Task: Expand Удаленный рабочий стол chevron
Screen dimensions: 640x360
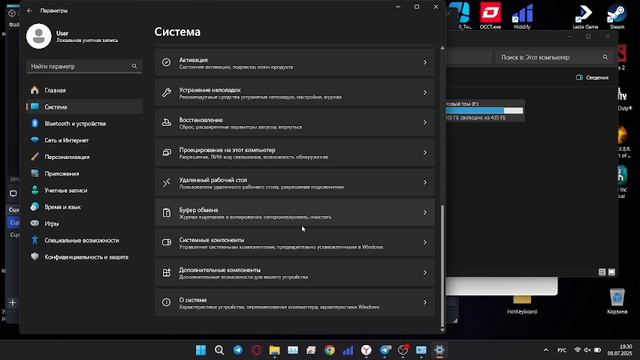Action: (425, 182)
